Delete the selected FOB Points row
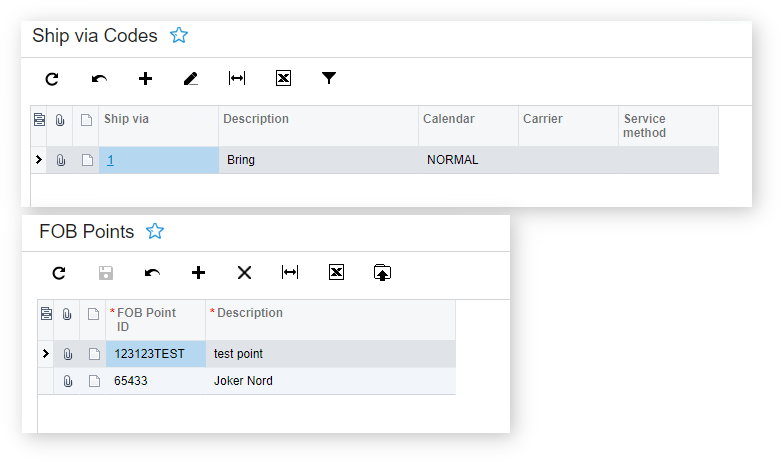This screenshot has height=462, width=781. (244, 272)
